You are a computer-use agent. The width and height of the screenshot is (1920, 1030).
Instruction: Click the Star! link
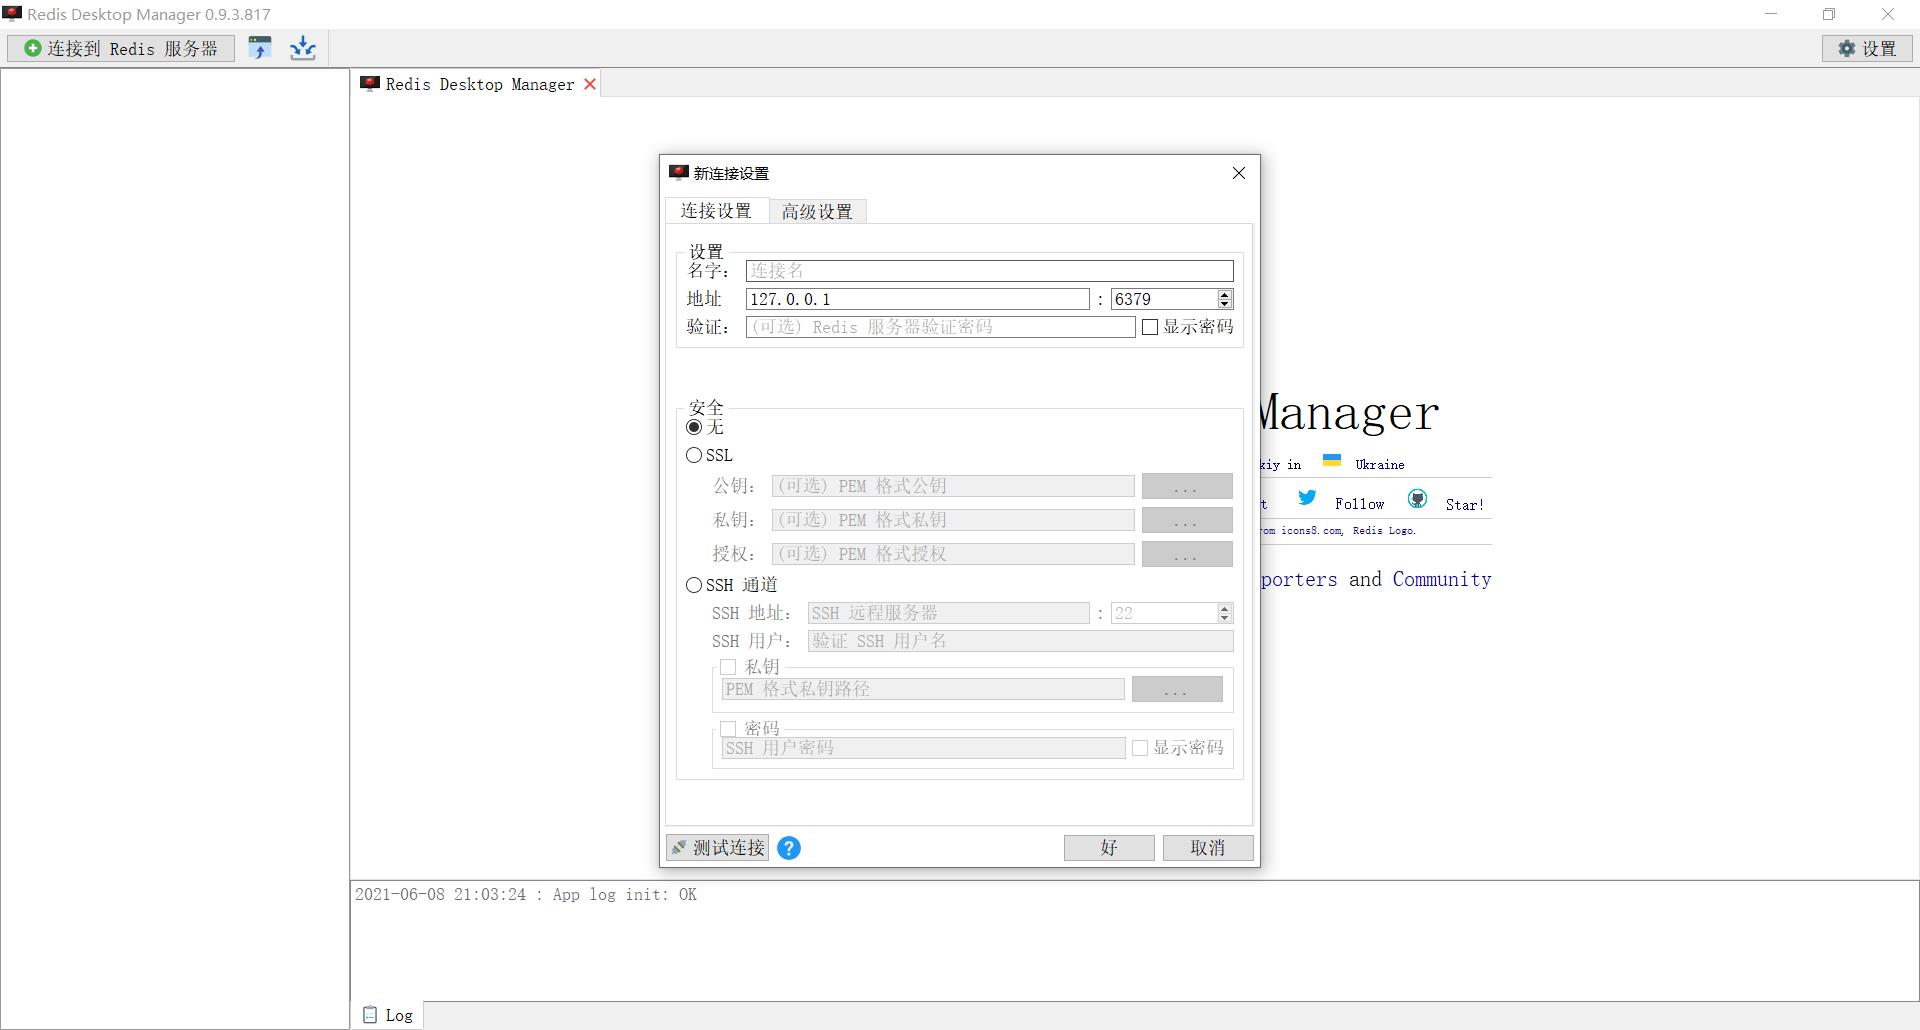1465,505
